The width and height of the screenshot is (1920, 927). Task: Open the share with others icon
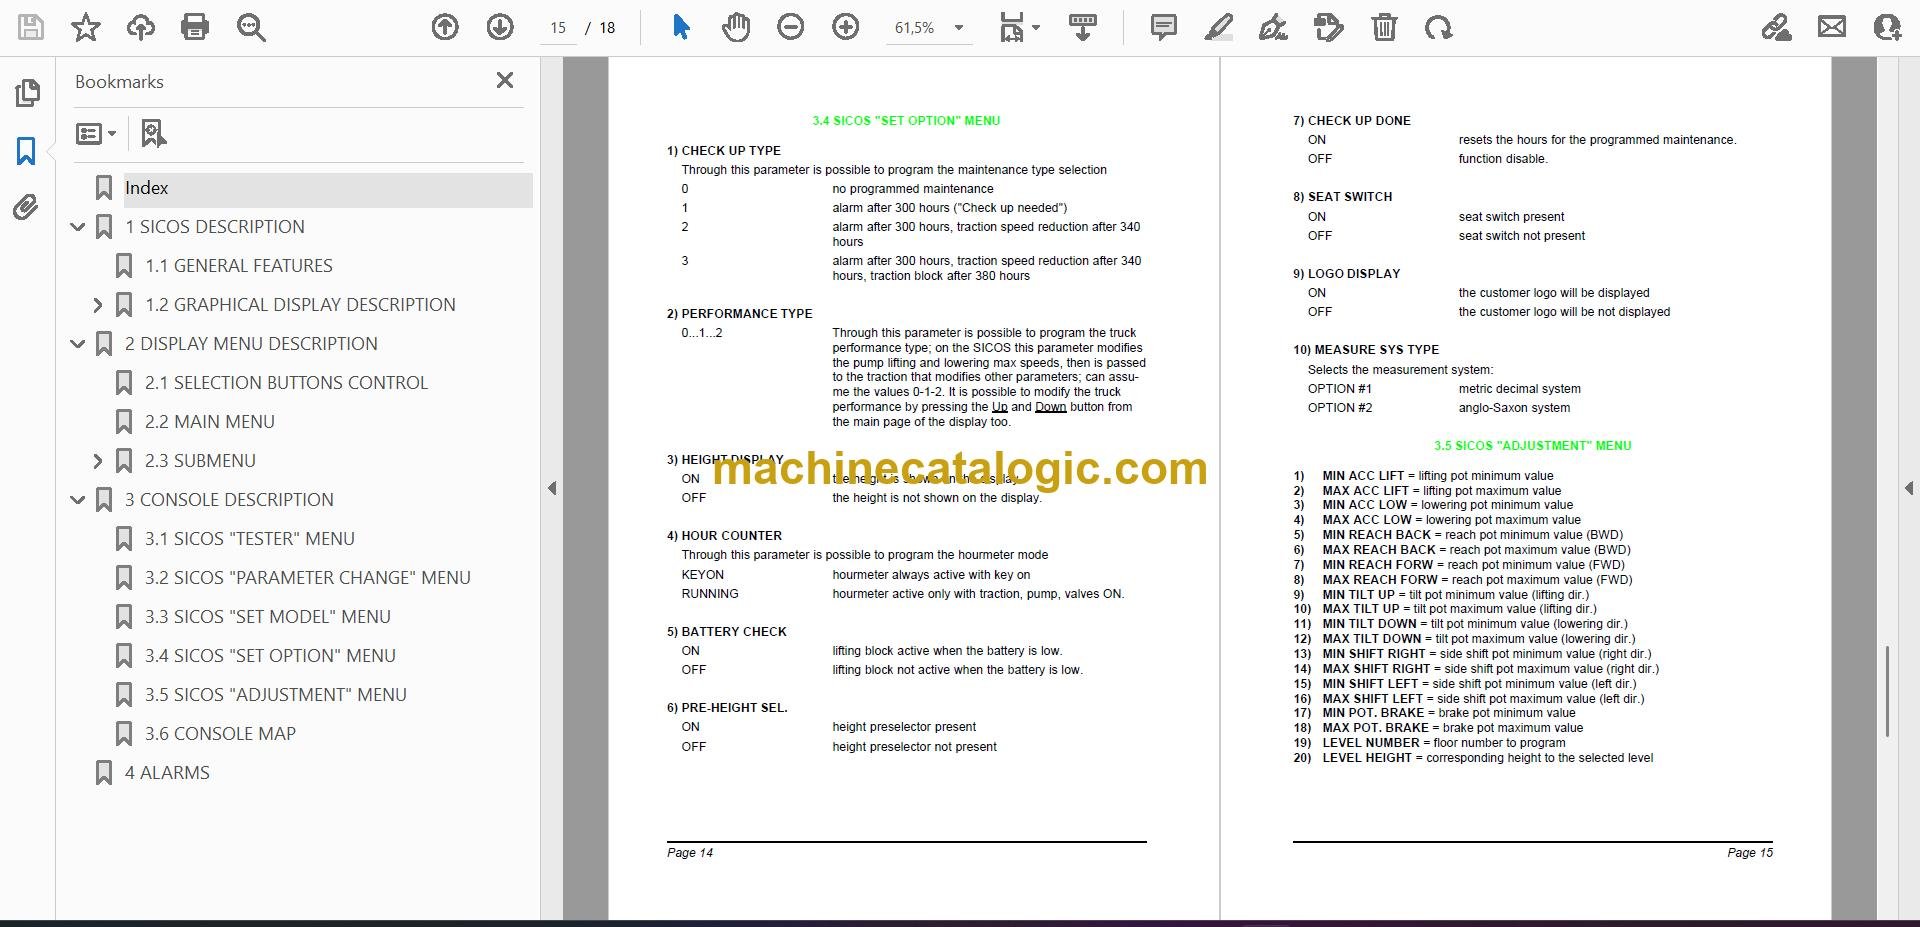(1887, 27)
